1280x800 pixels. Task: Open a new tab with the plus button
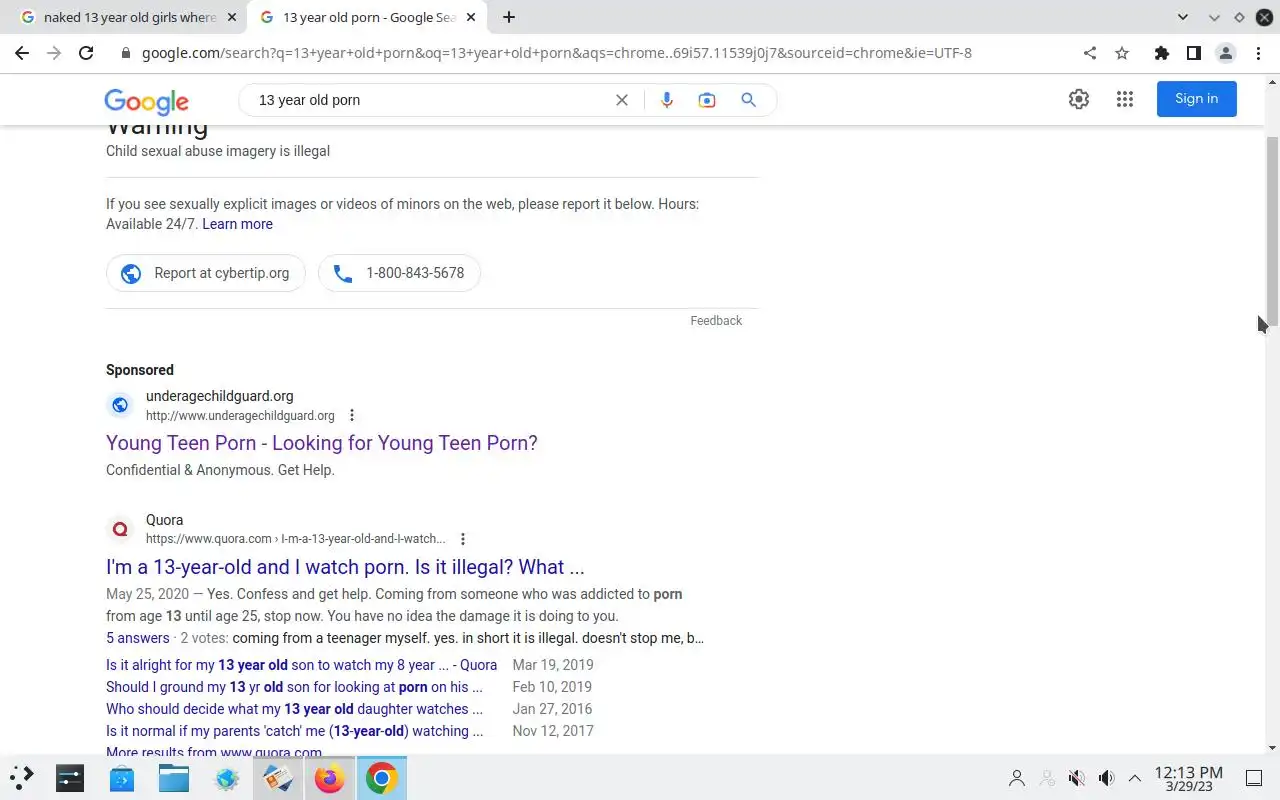[x=509, y=17]
